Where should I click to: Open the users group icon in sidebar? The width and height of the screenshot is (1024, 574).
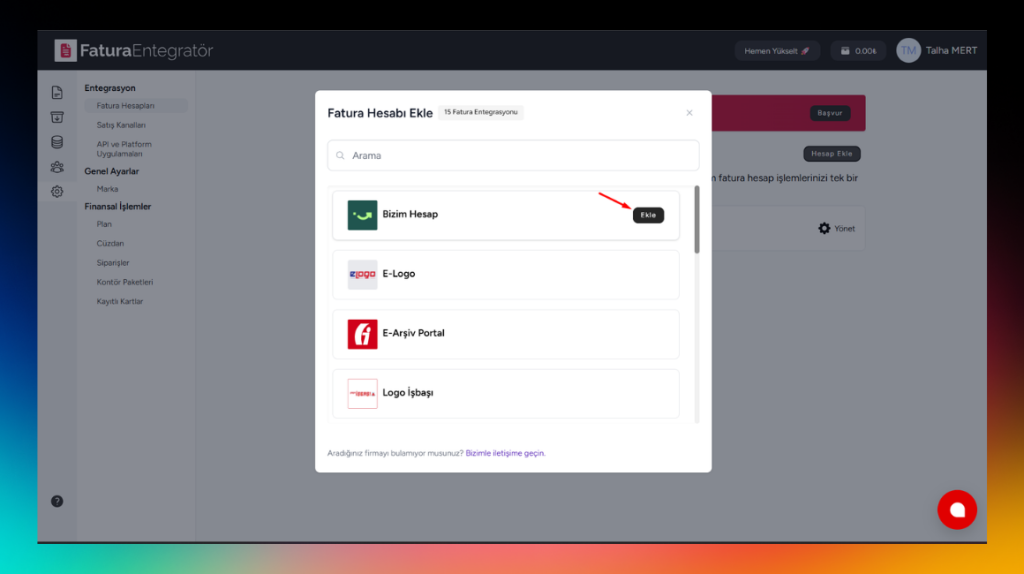coord(57,167)
